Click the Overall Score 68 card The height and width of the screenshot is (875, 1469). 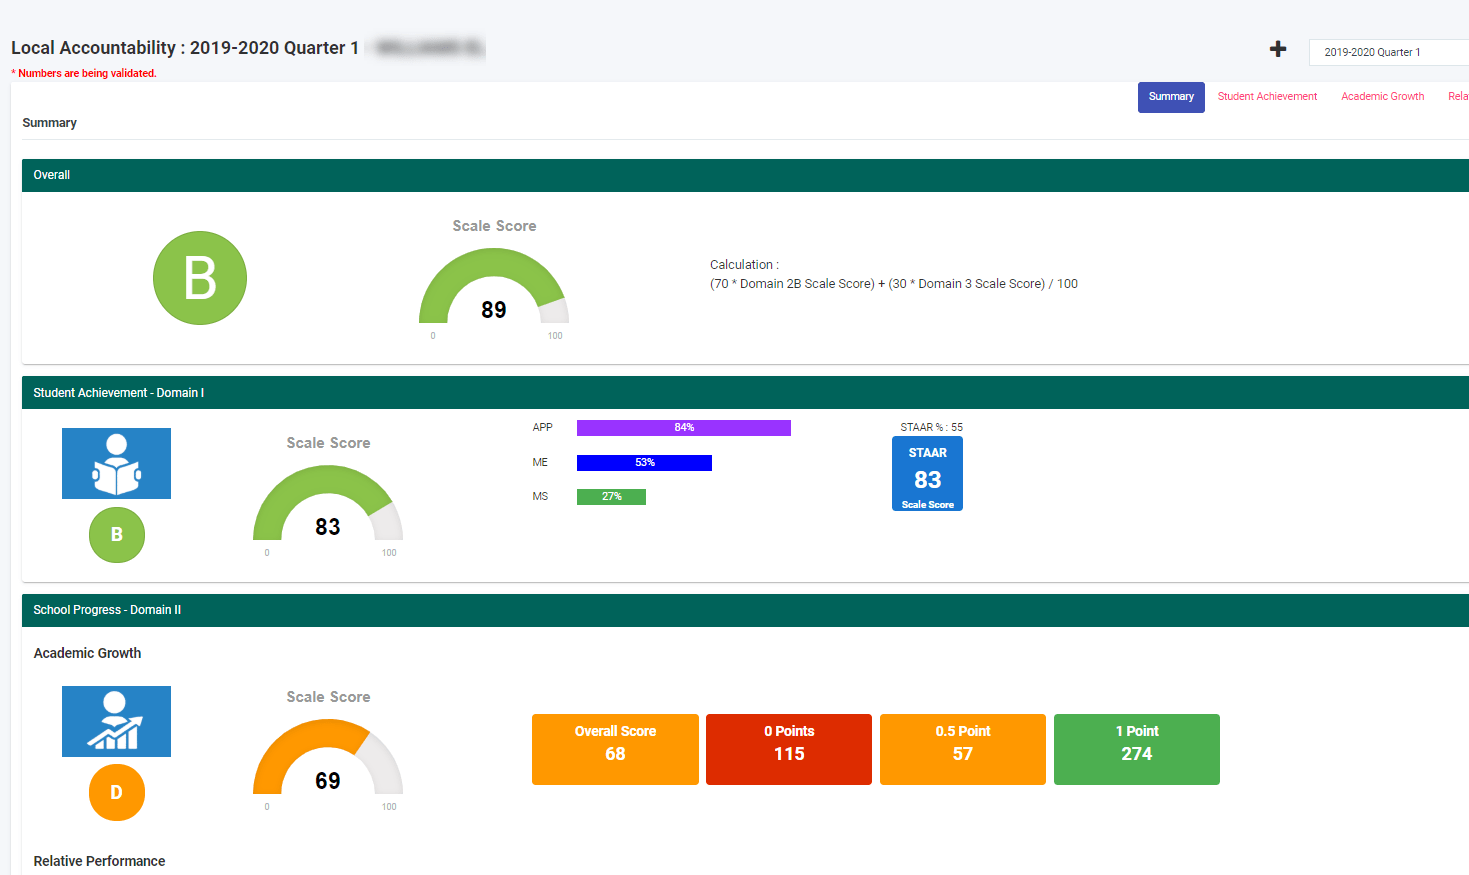pyautogui.click(x=615, y=749)
